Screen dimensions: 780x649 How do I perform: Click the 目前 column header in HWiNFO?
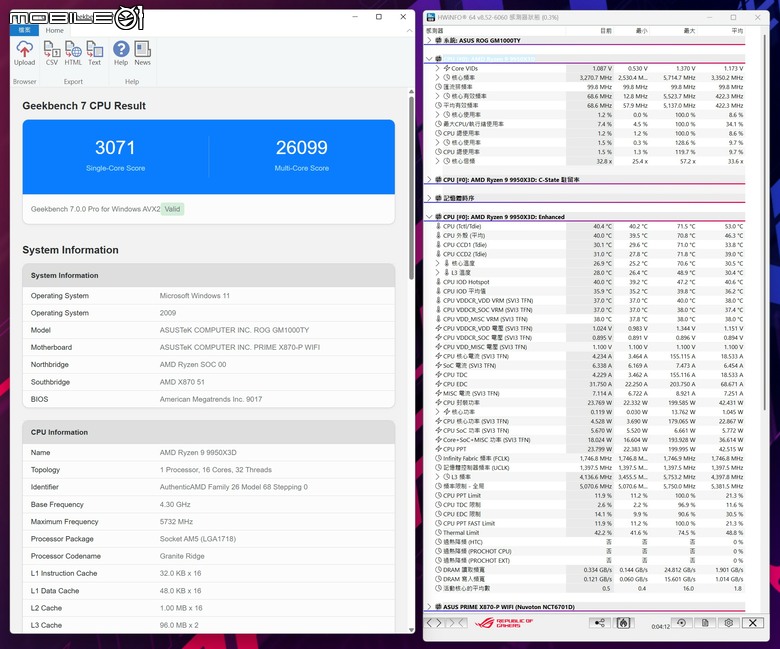605,31
